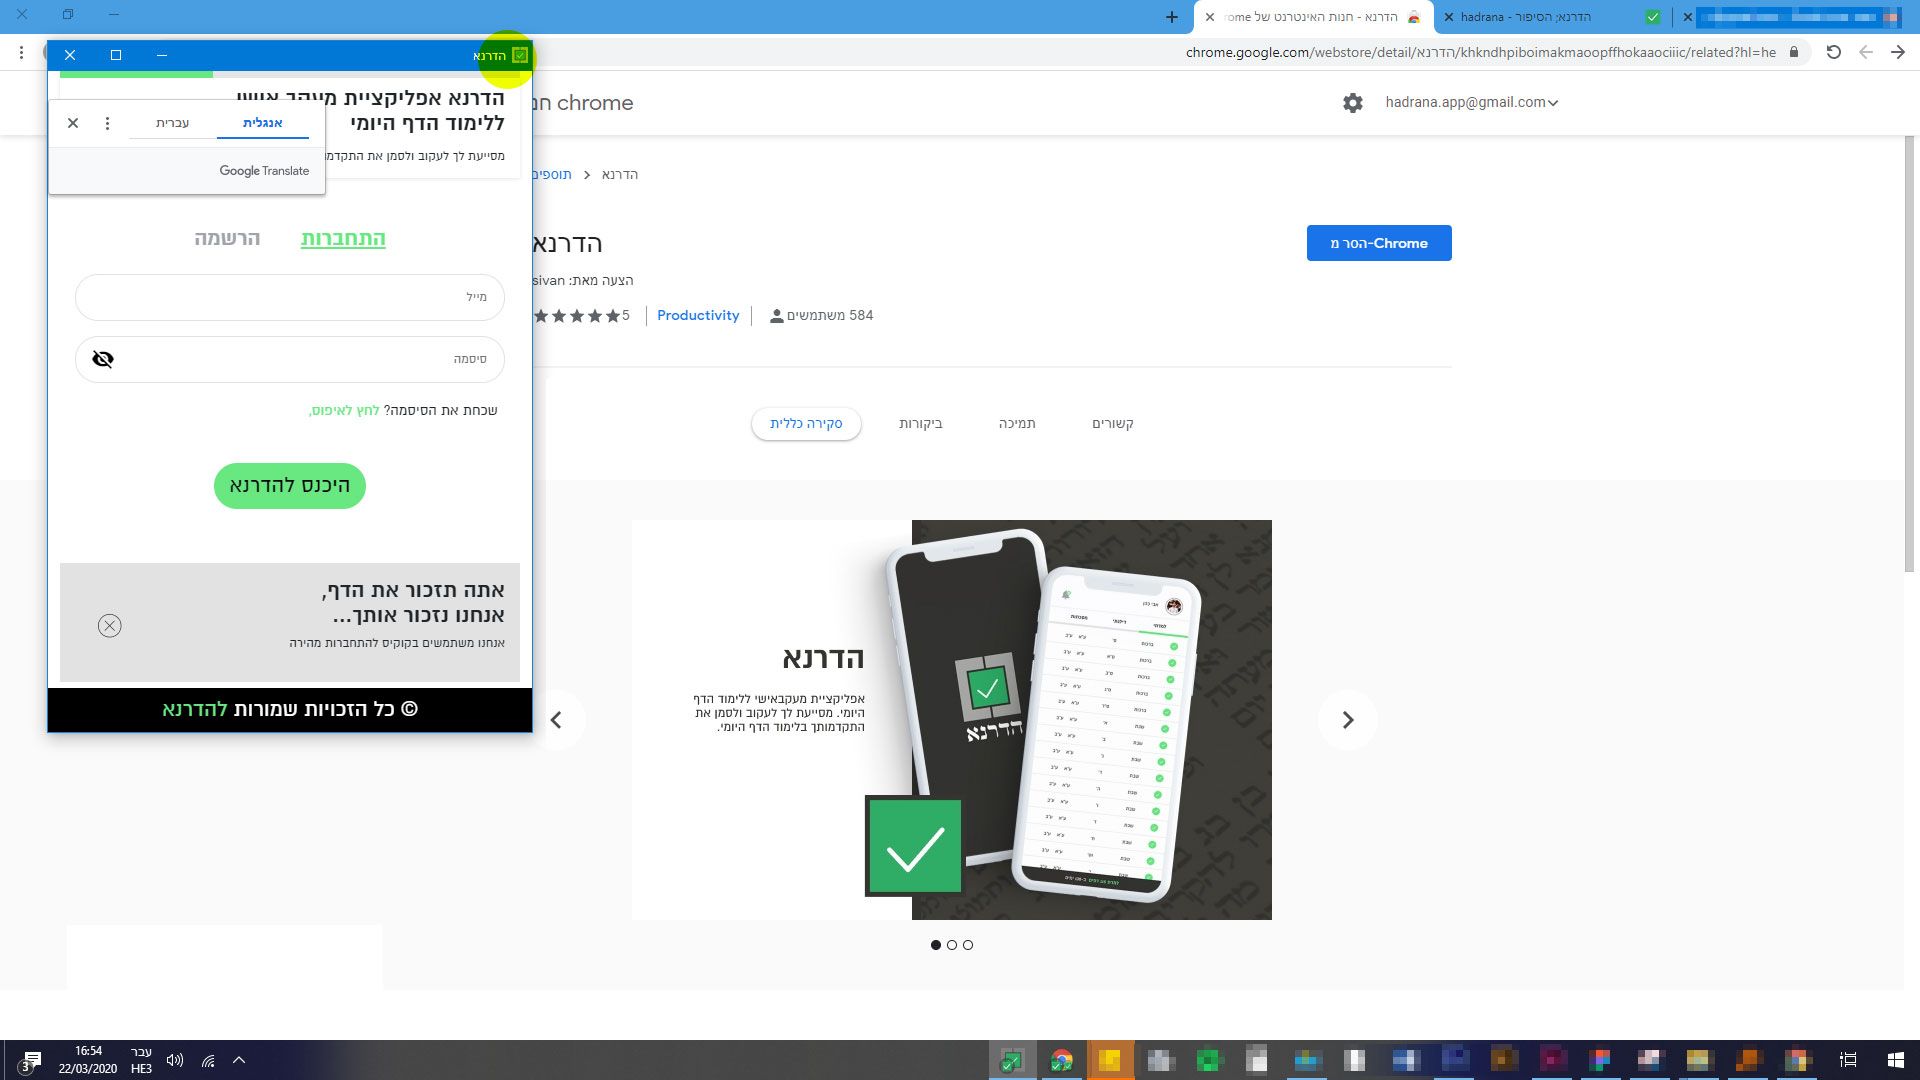Viewport: 1920px width, 1080px height.
Task: Open the Google Translate options menu
Action: [107, 123]
